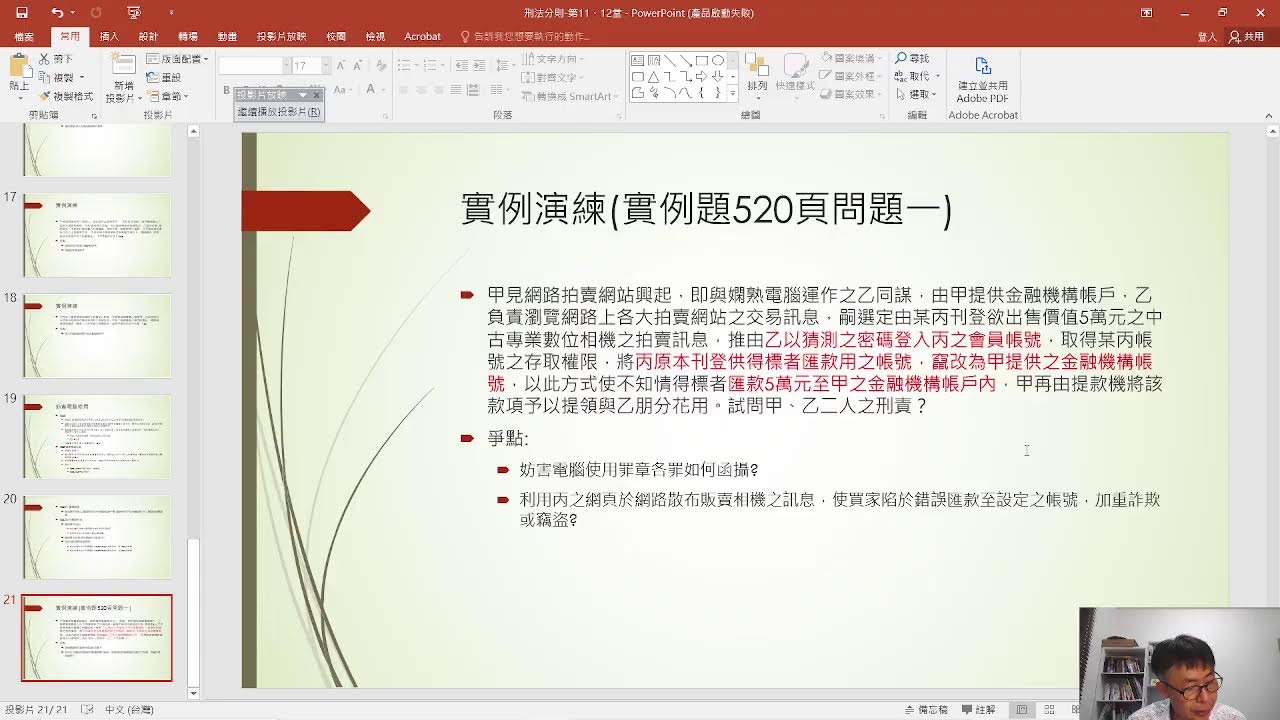Click Find (尋找) magnifier

click(x=913, y=59)
